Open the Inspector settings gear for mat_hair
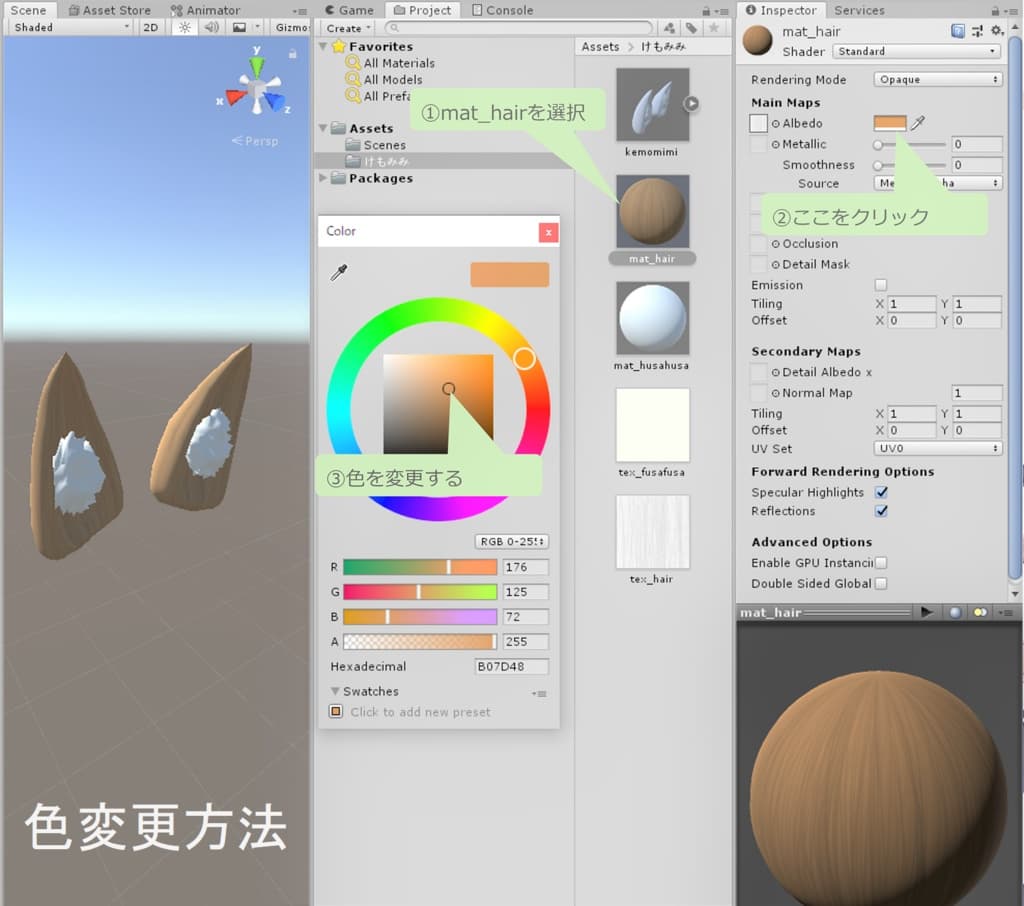The image size is (1024, 906). pos(996,31)
